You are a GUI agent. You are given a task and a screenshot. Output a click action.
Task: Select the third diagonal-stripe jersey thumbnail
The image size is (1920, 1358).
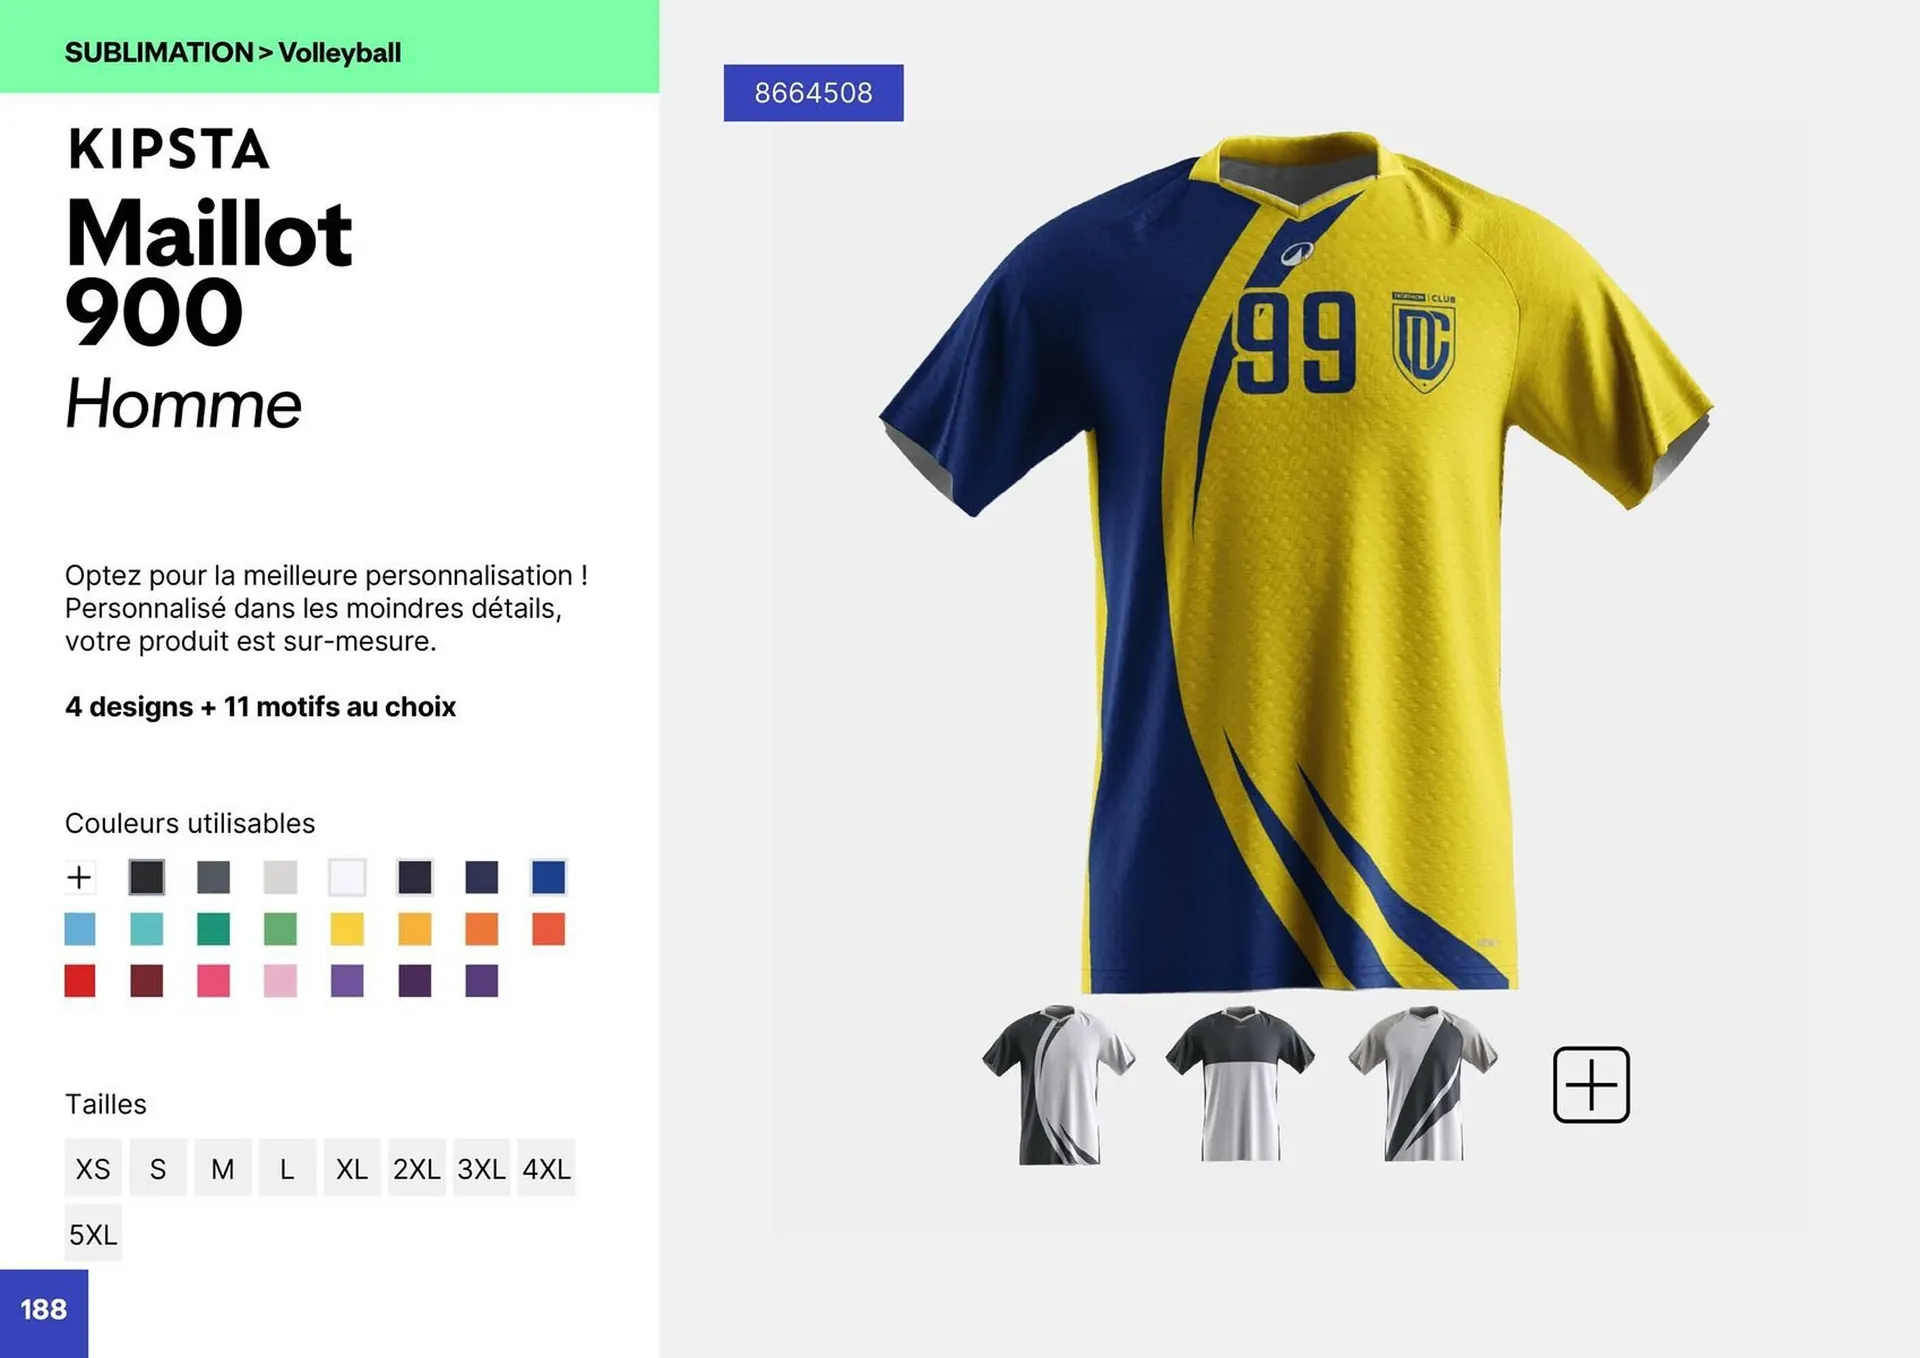pos(1423,1085)
